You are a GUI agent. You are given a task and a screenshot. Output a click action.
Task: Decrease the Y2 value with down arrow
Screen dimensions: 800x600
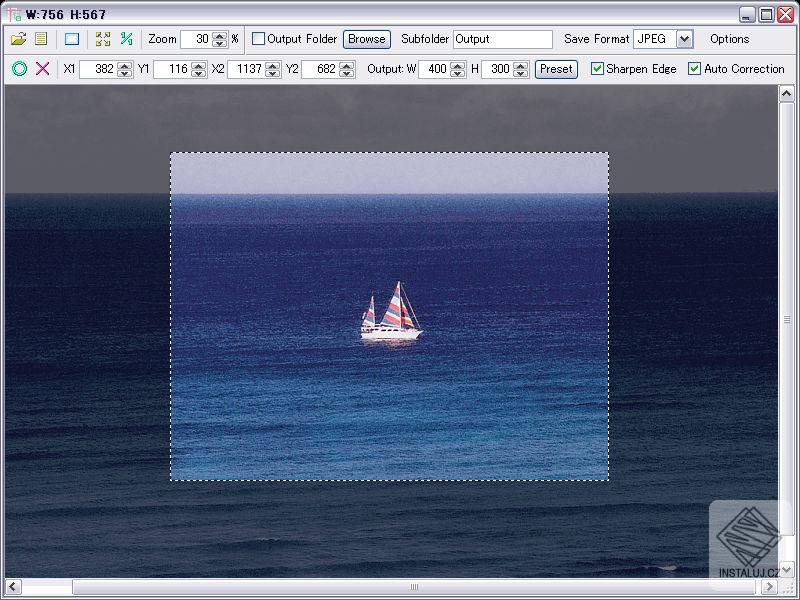pos(347,73)
